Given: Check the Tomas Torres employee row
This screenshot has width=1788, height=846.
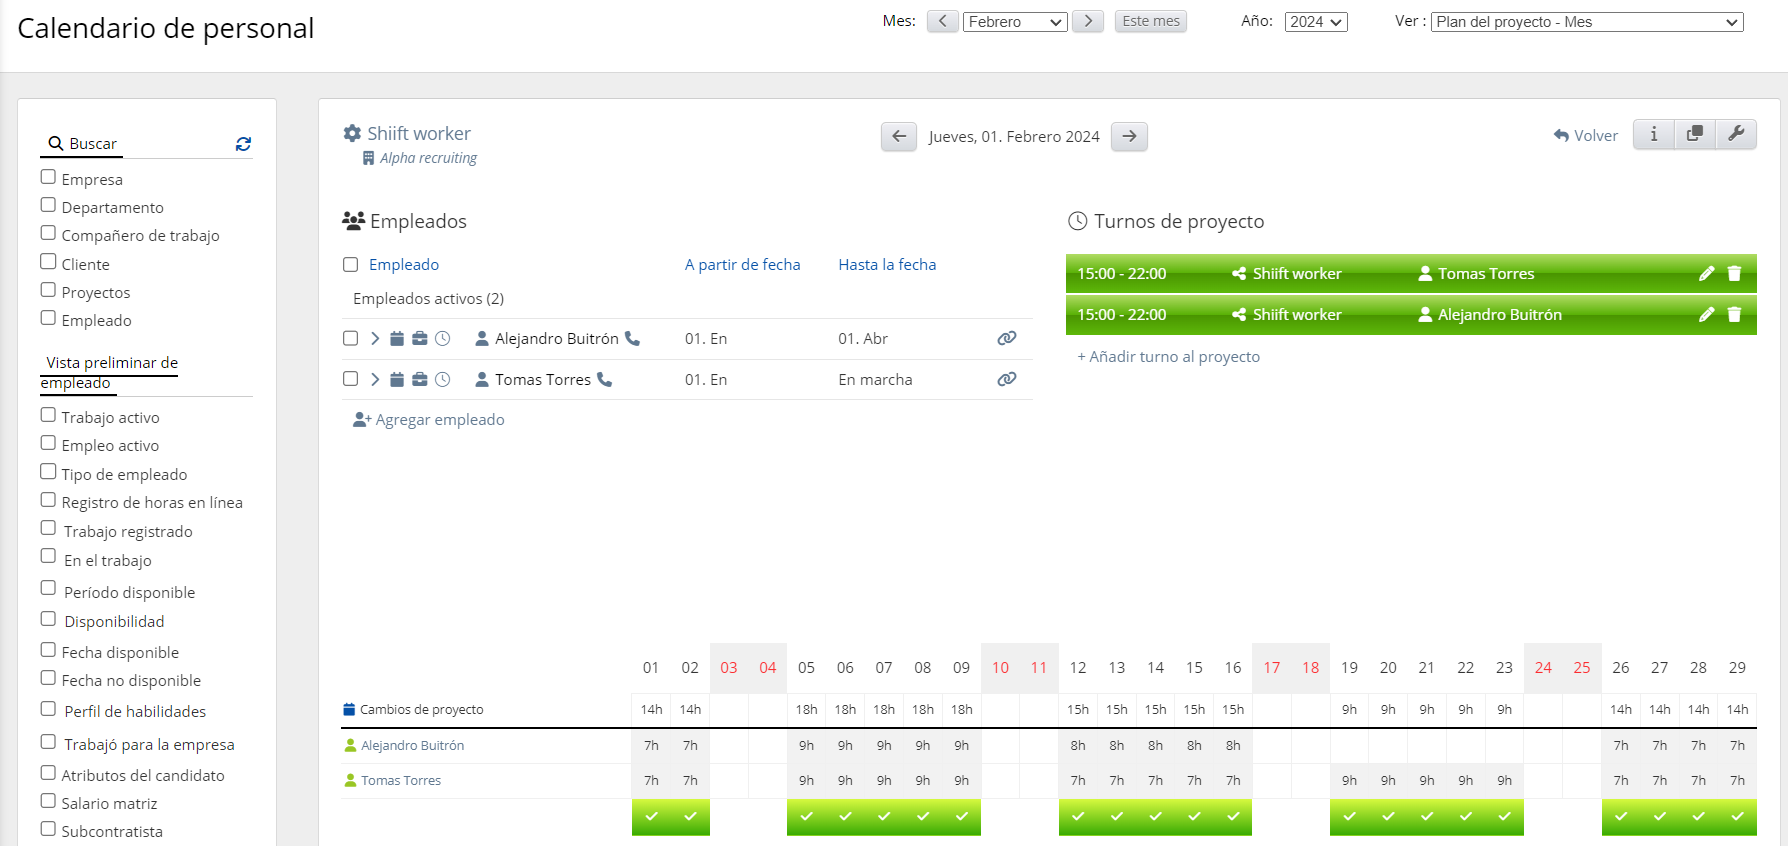Looking at the screenshot, I should [x=351, y=380].
